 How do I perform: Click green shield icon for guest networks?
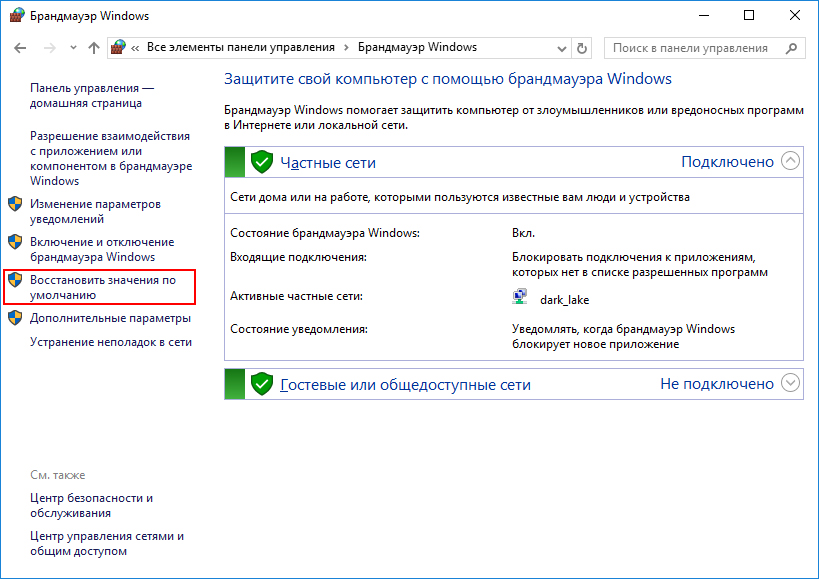(x=261, y=384)
